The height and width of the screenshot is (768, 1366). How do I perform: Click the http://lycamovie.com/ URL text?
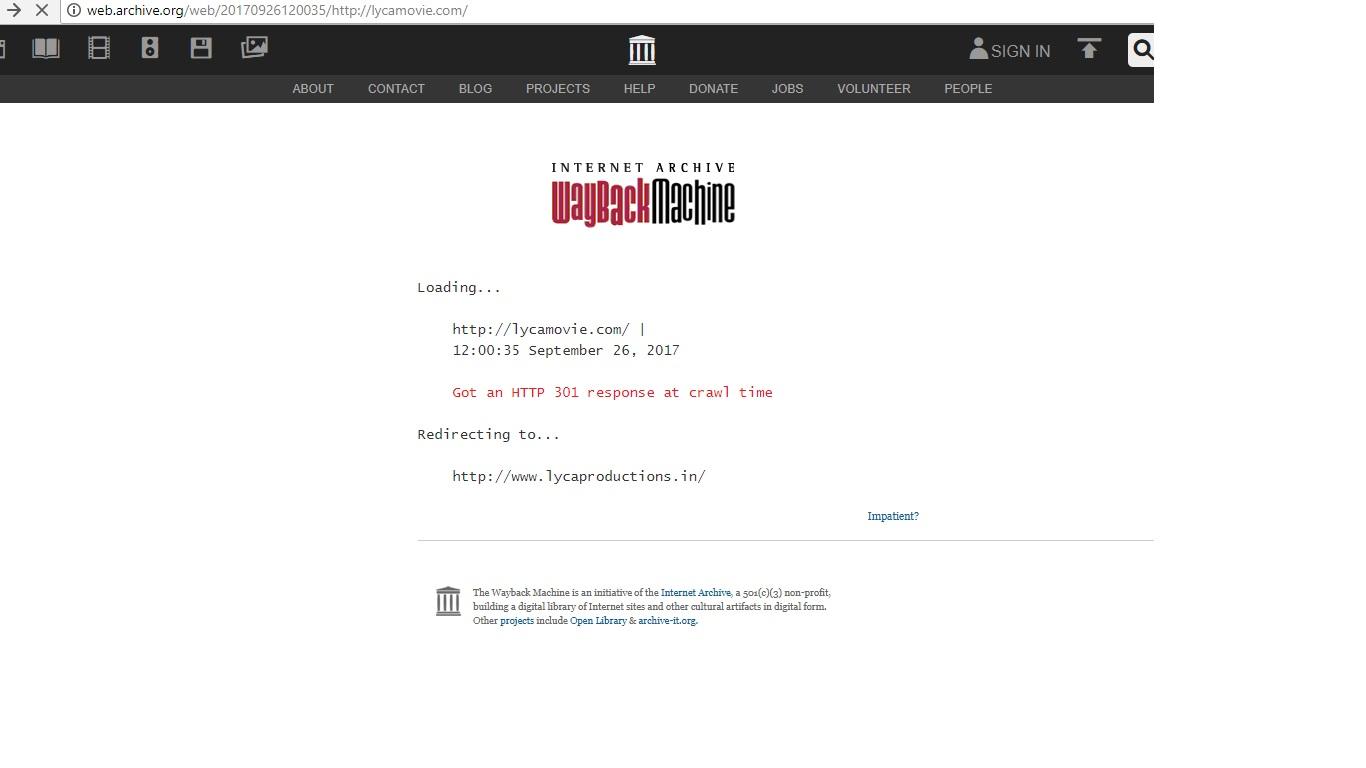pos(541,329)
